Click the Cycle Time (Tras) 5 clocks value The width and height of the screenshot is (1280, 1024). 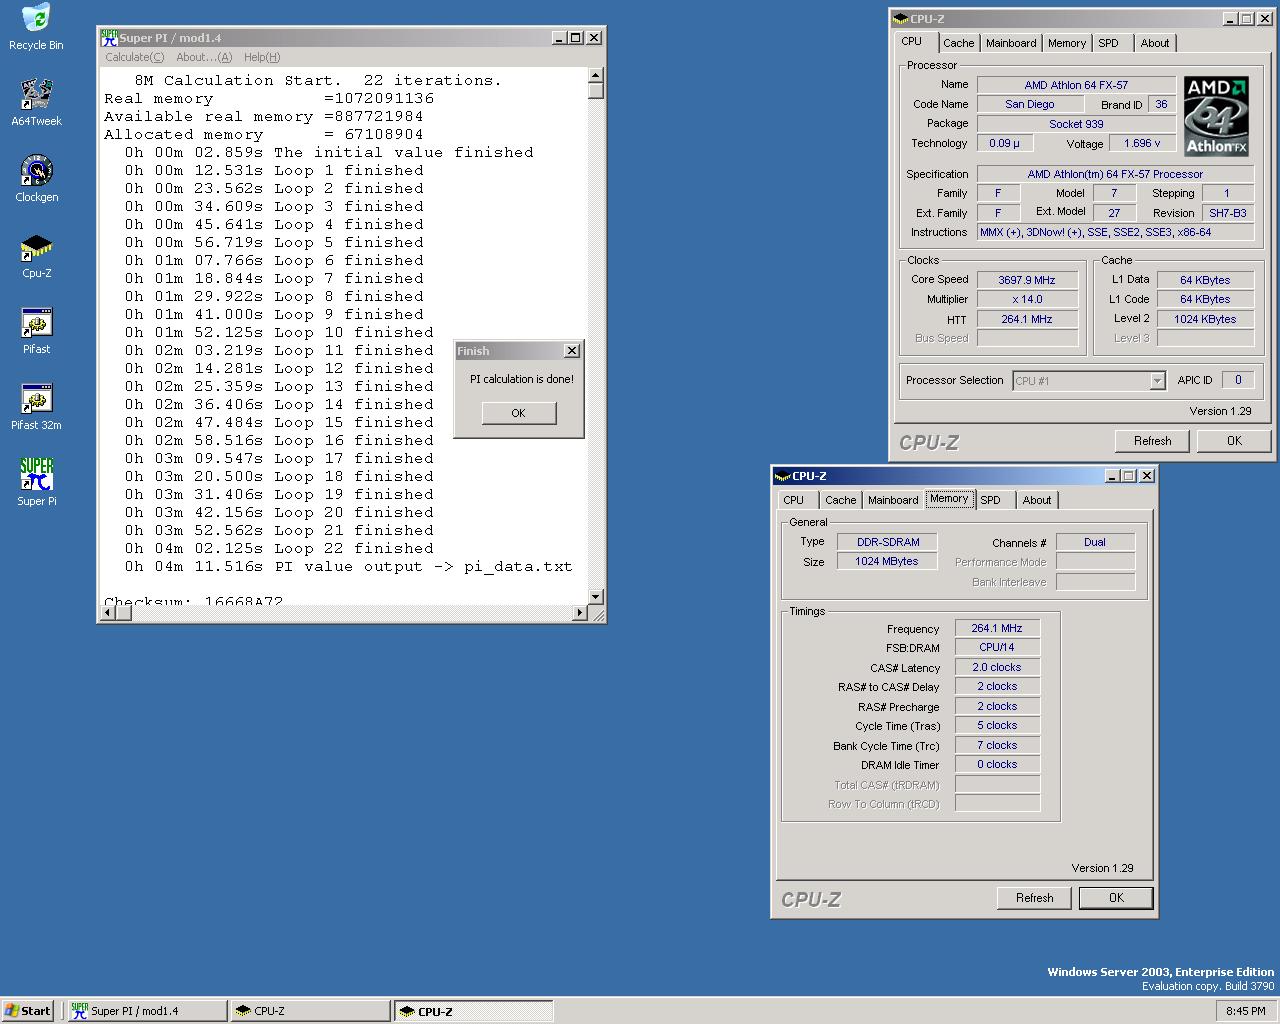point(997,725)
